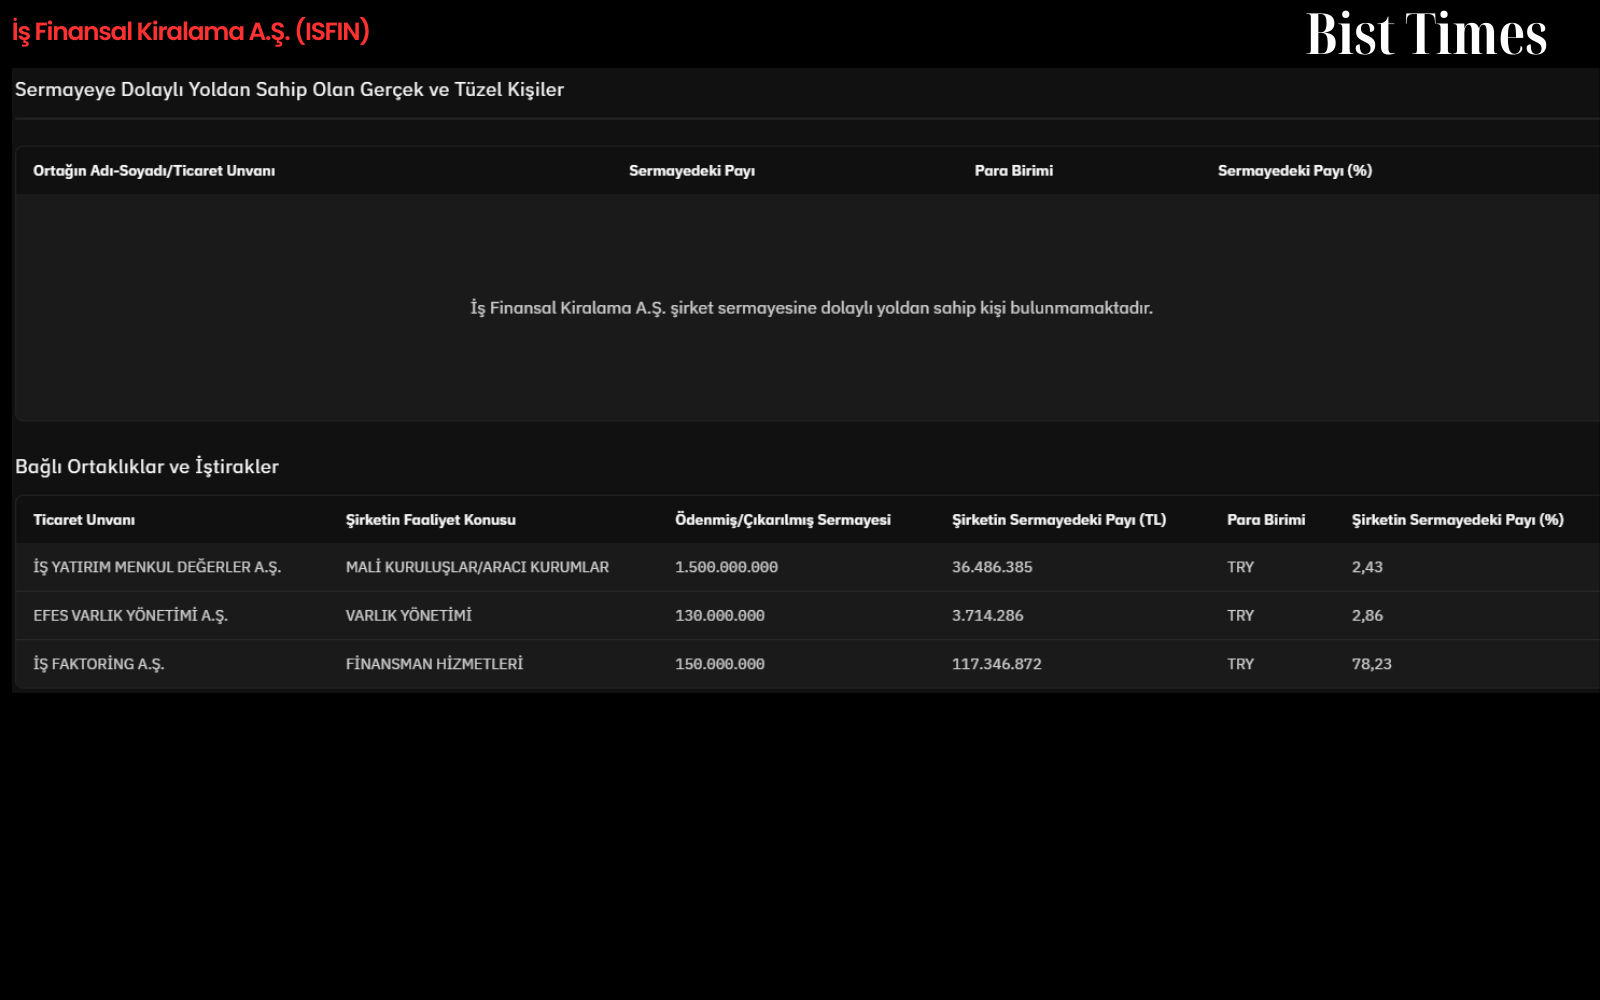The width and height of the screenshot is (1600, 1000).
Task: Click the upper Sermayedeki Payı column header
Action: point(692,171)
